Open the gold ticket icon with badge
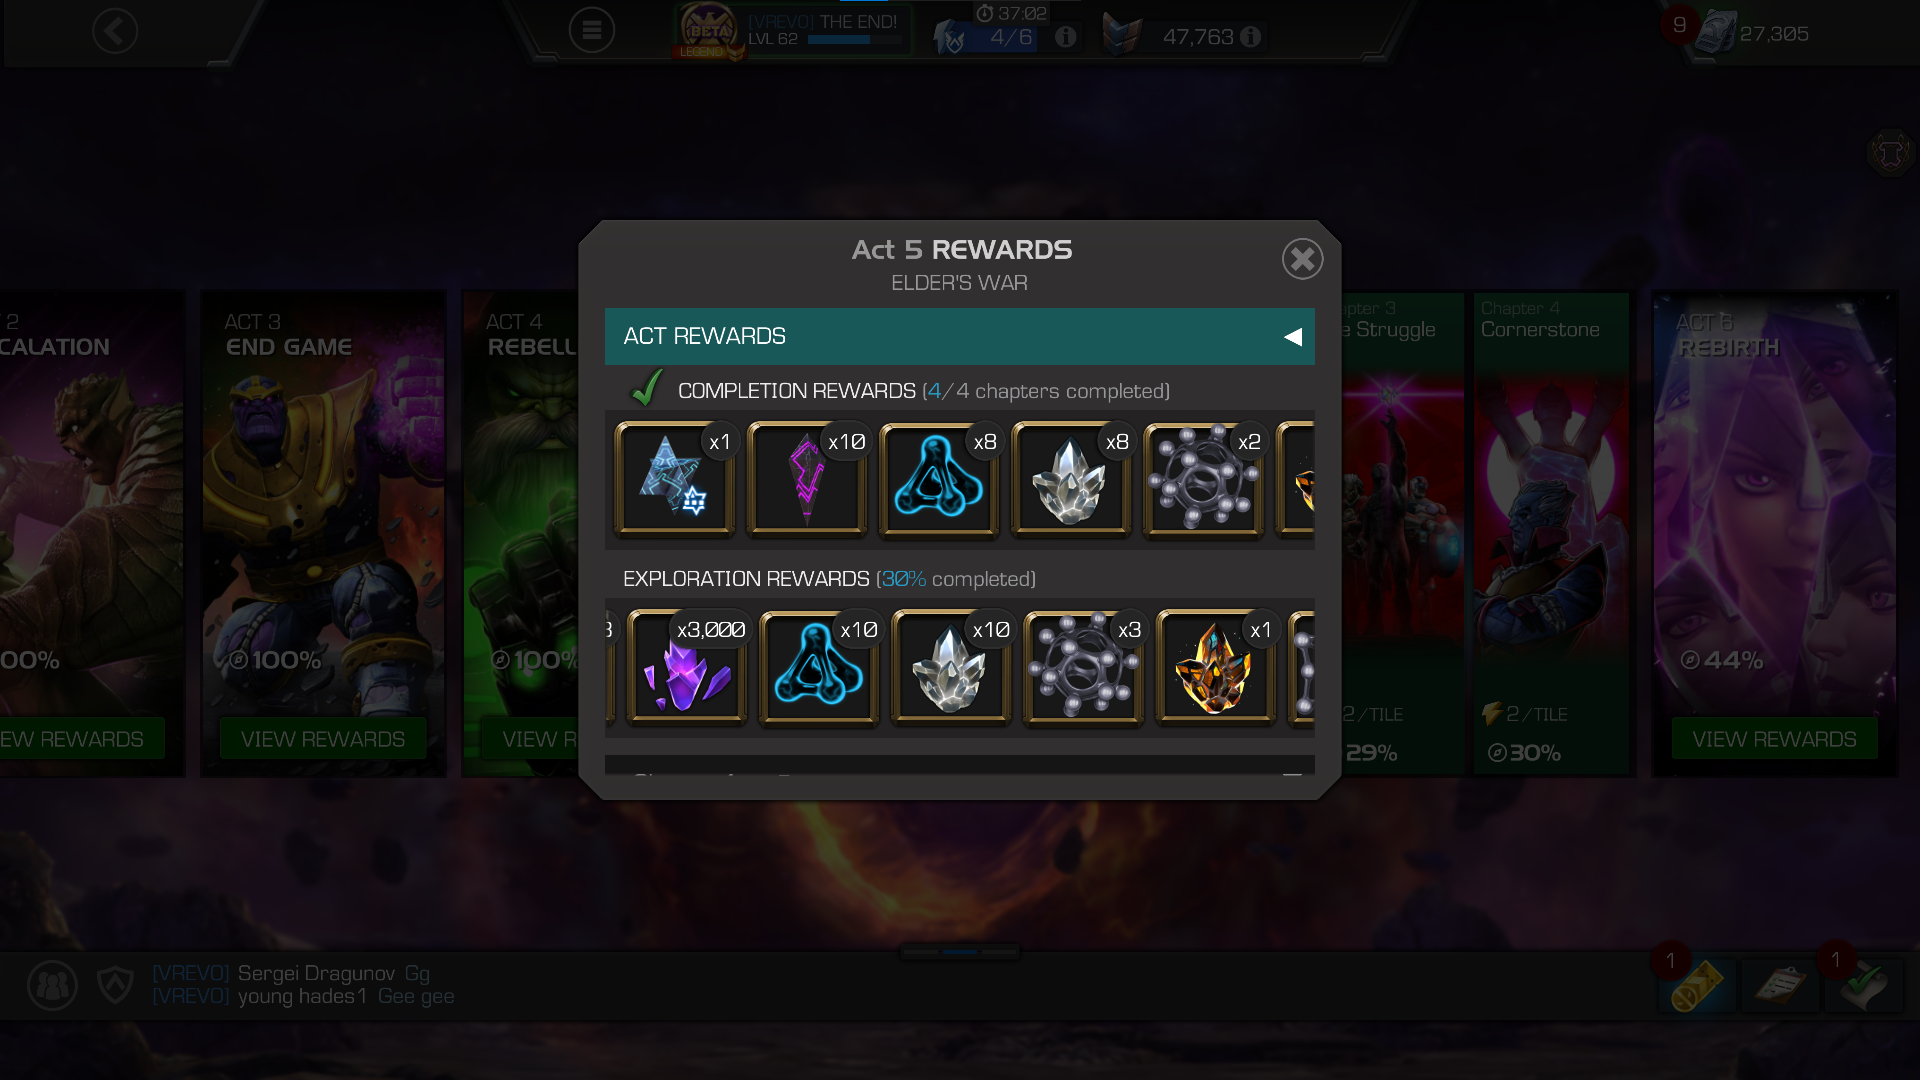This screenshot has height=1080, width=1920. tap(1697, 985)
